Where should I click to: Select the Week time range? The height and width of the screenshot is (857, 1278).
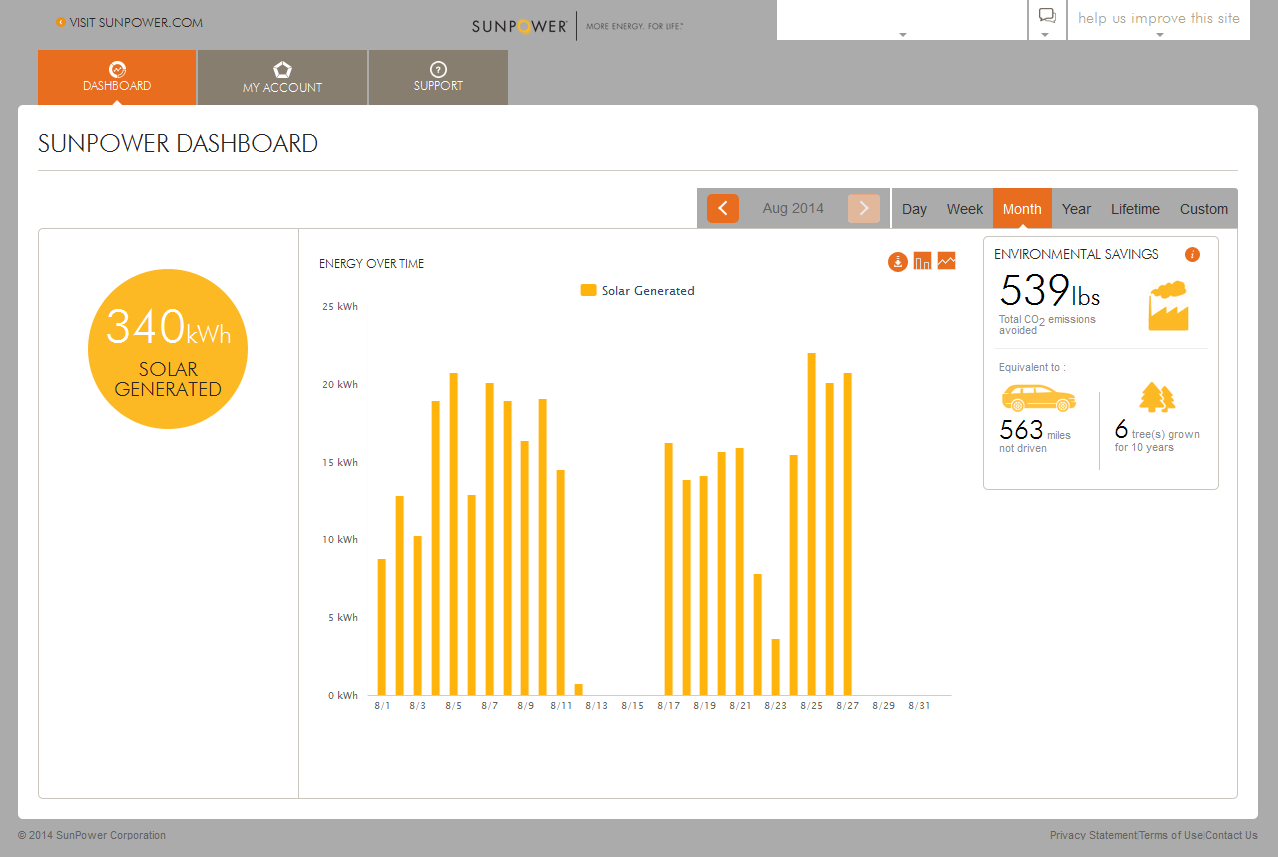965,209
